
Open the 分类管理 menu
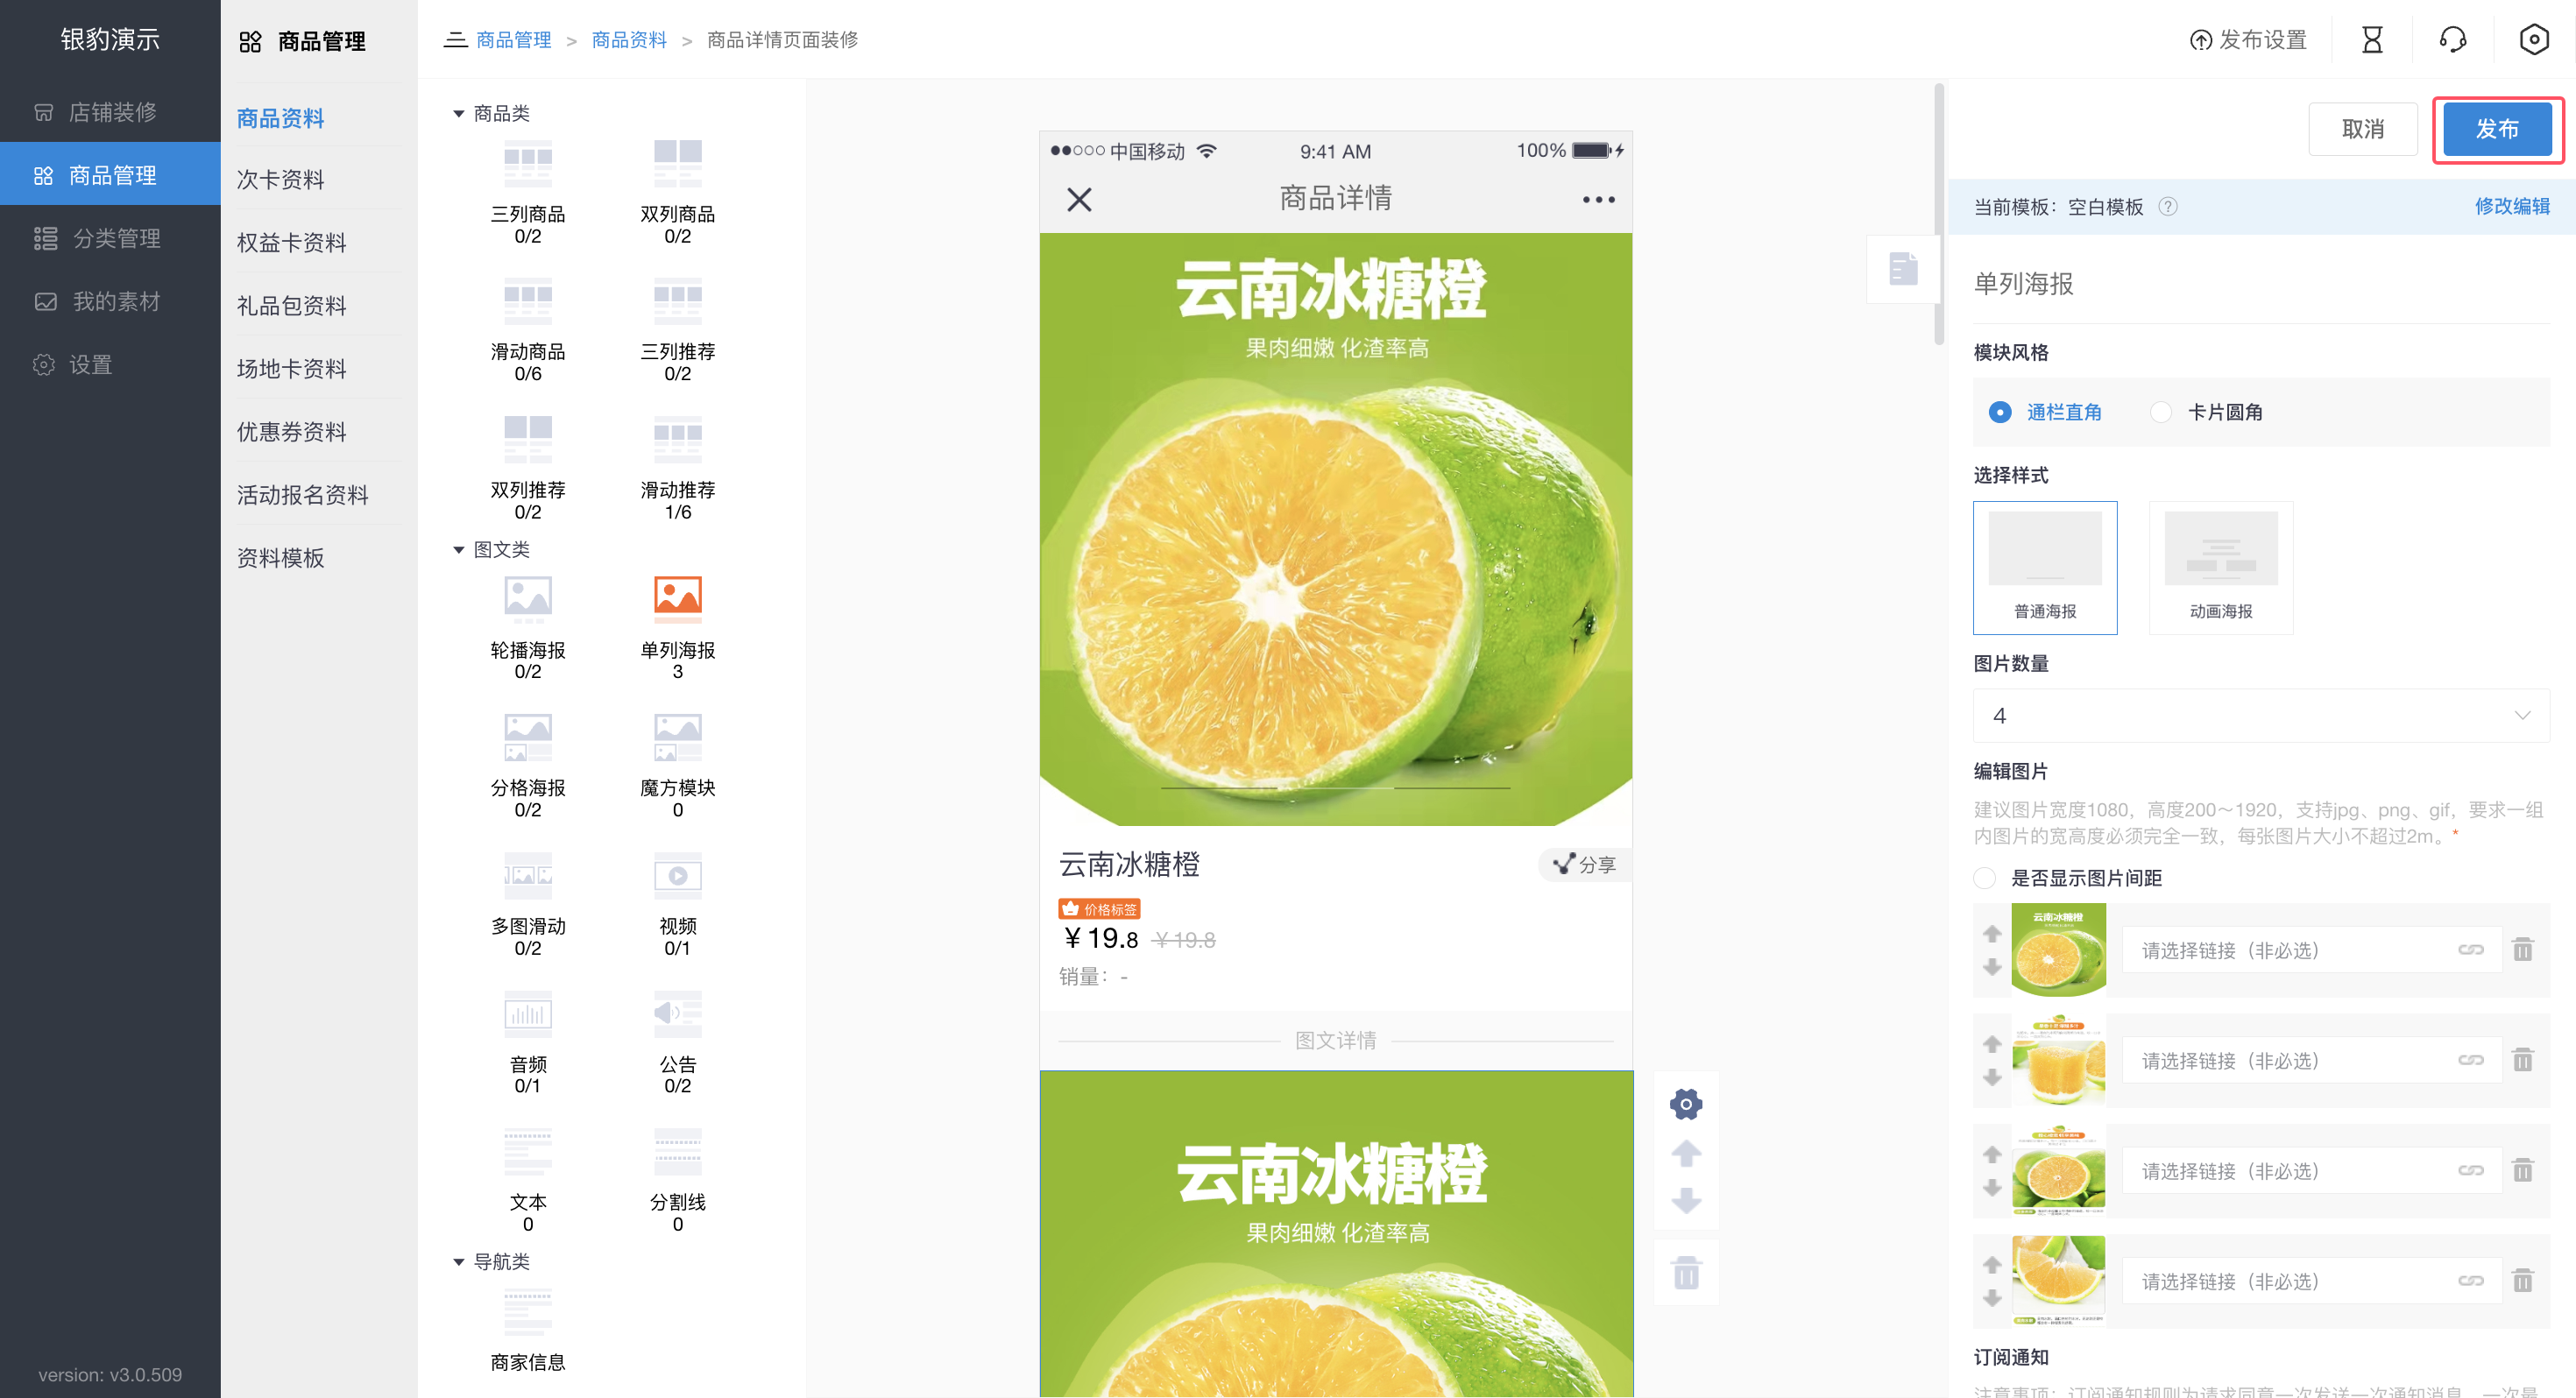(110, 238)
